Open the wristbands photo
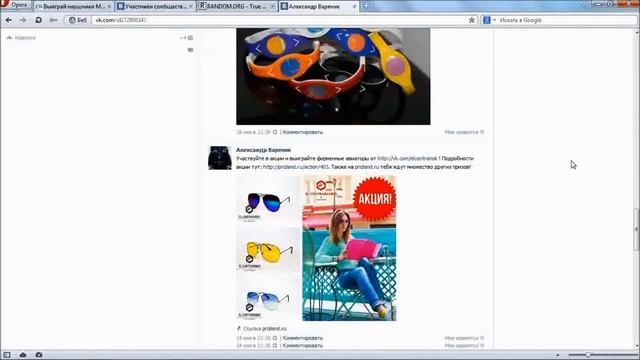 333,76
